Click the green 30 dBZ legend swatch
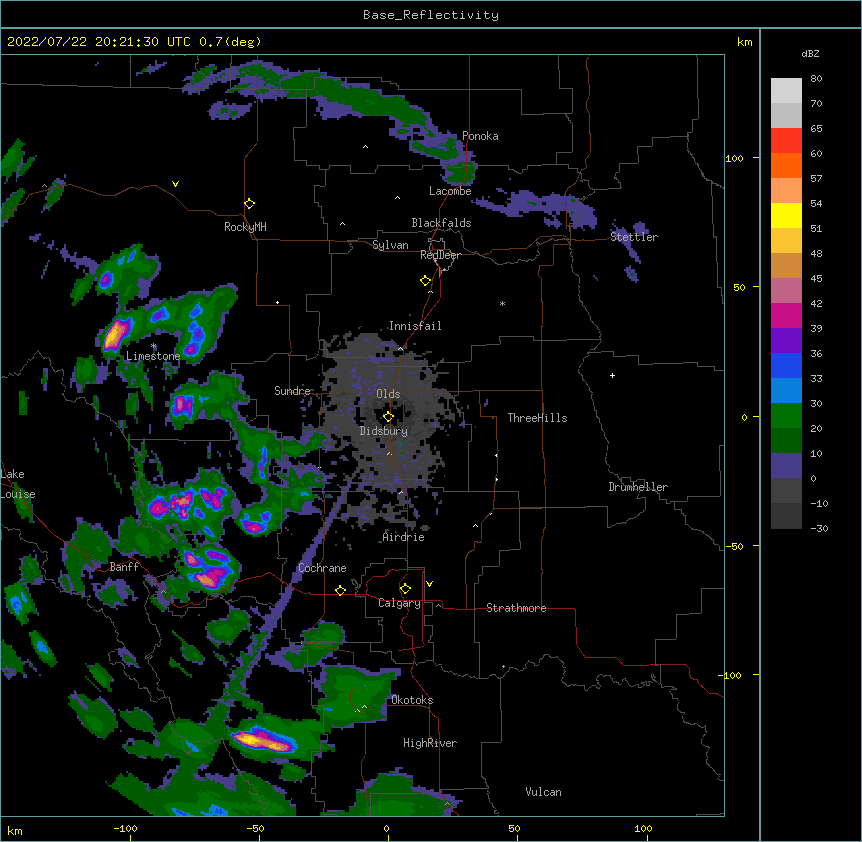This screenshot has width=862, height=842. point(786,416)
